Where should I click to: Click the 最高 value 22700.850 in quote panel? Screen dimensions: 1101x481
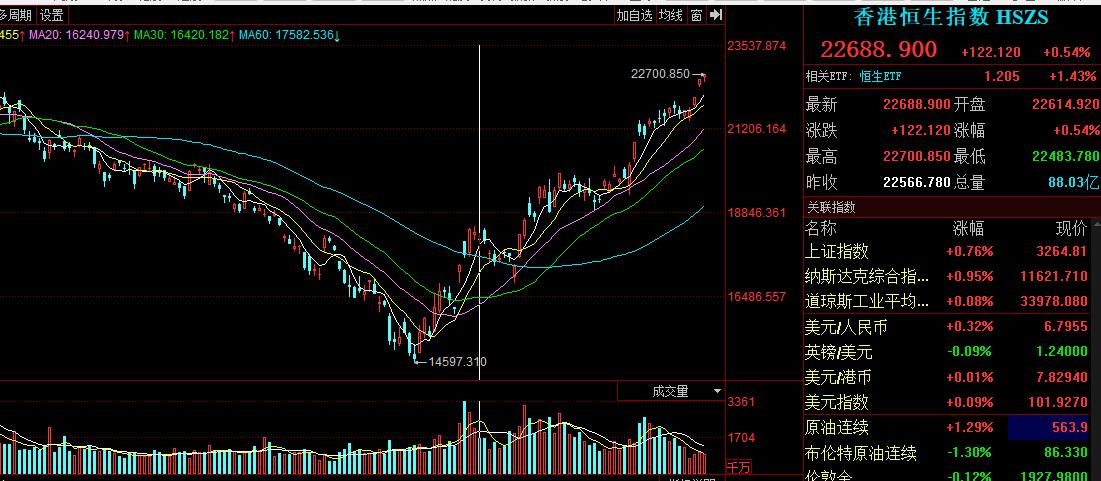click(x=917, y=157)
